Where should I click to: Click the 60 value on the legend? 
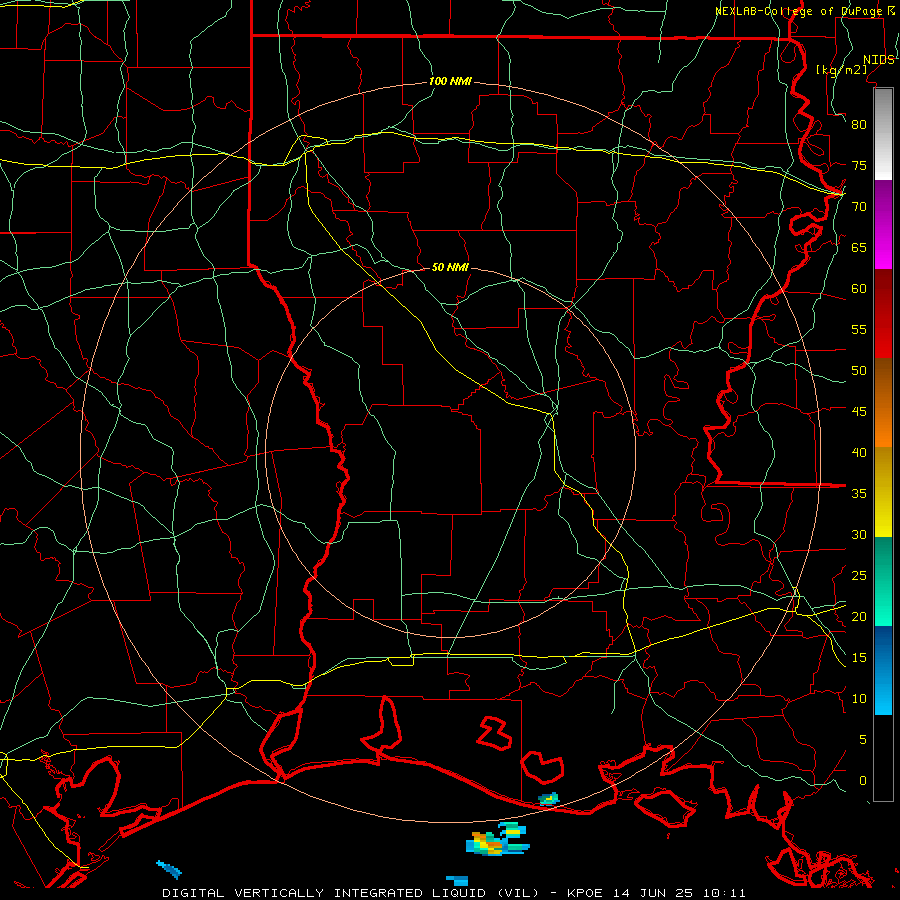[x=859, y=289]
